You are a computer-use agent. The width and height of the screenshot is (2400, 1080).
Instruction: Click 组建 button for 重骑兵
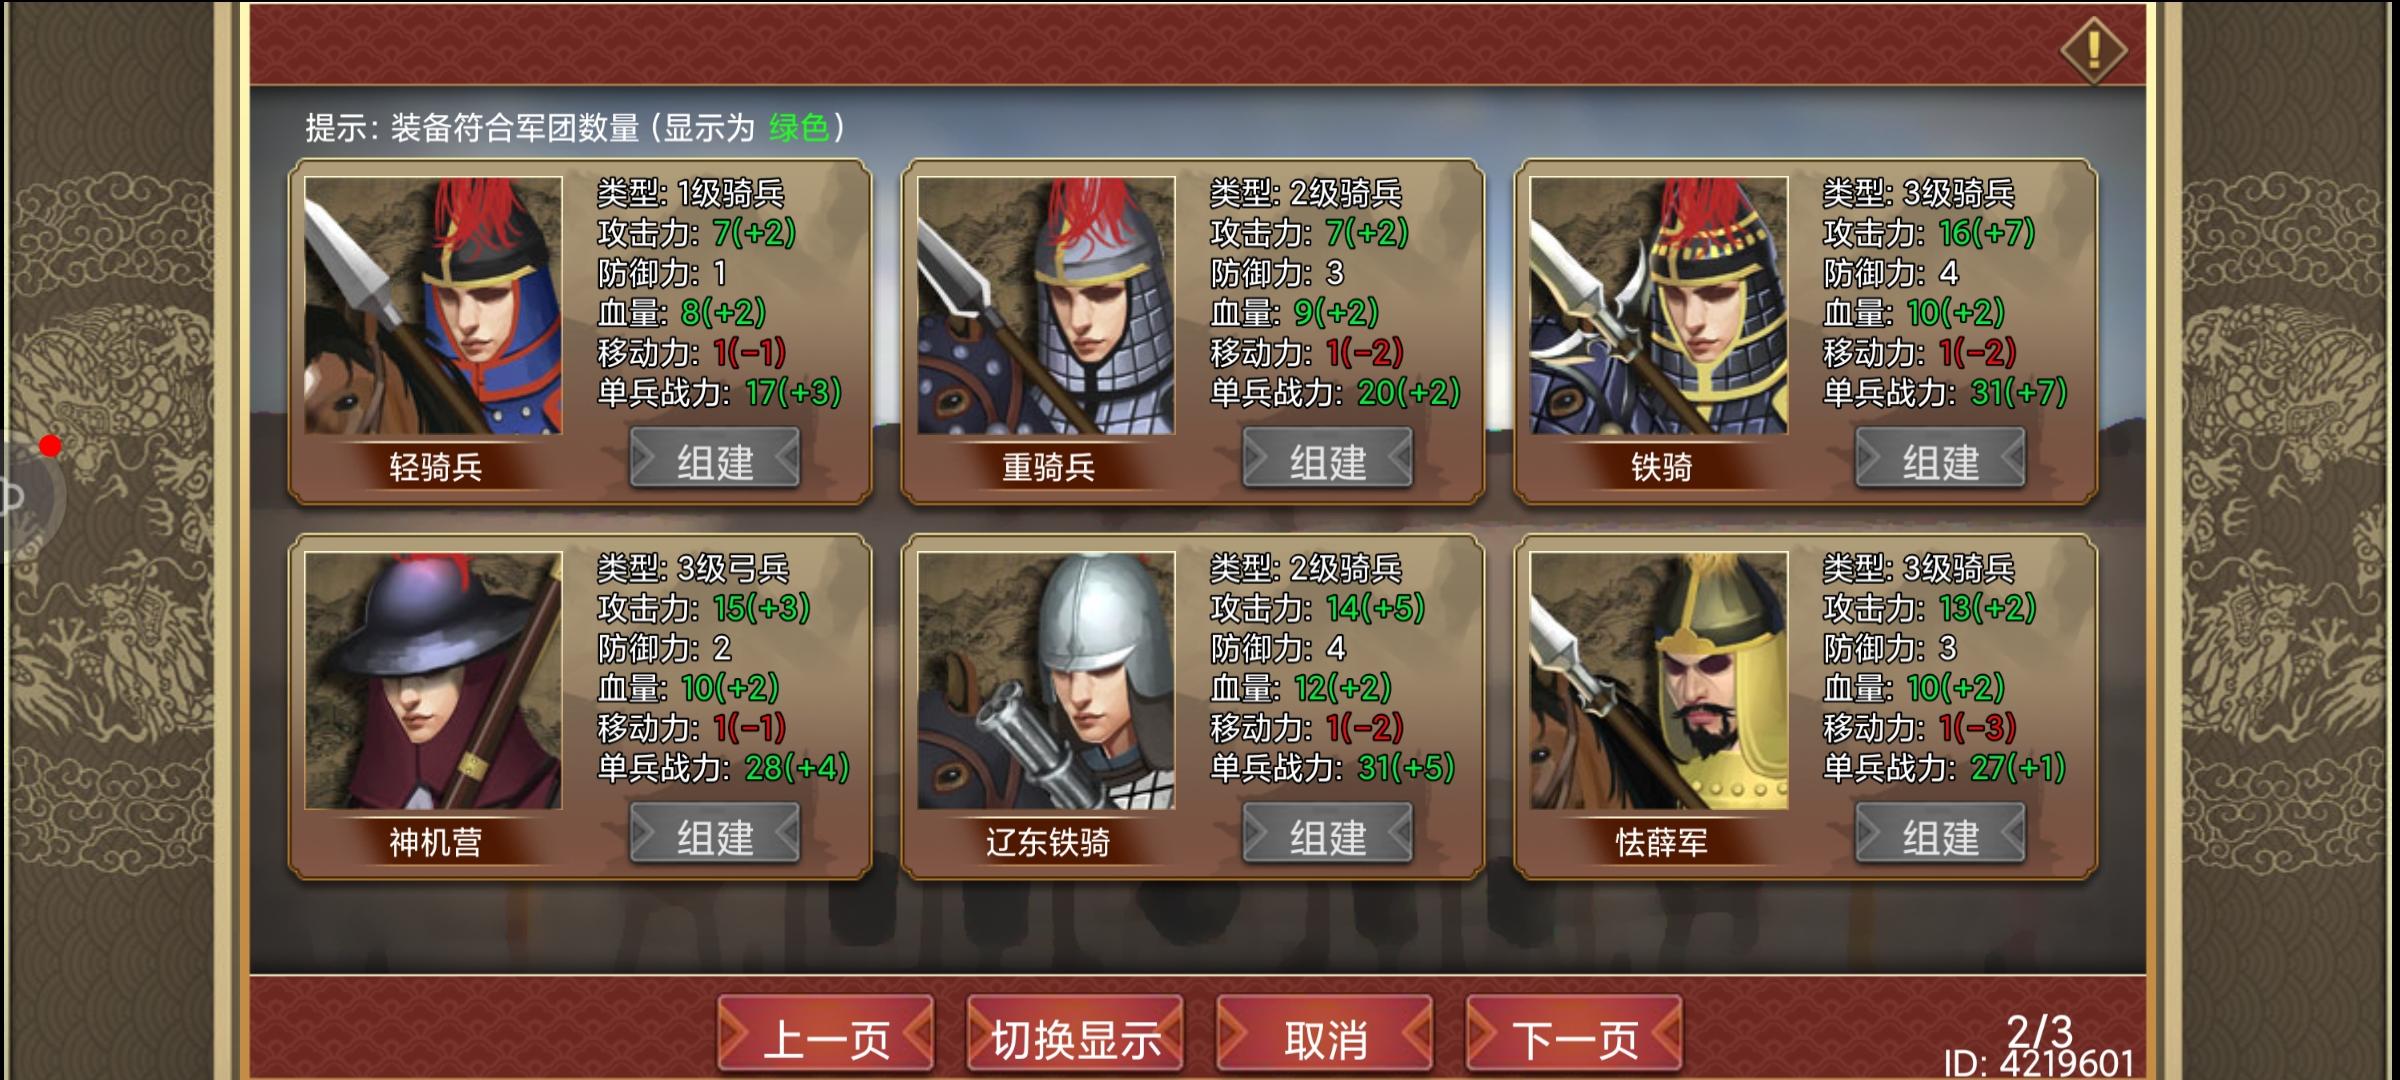pos(1328,459)
